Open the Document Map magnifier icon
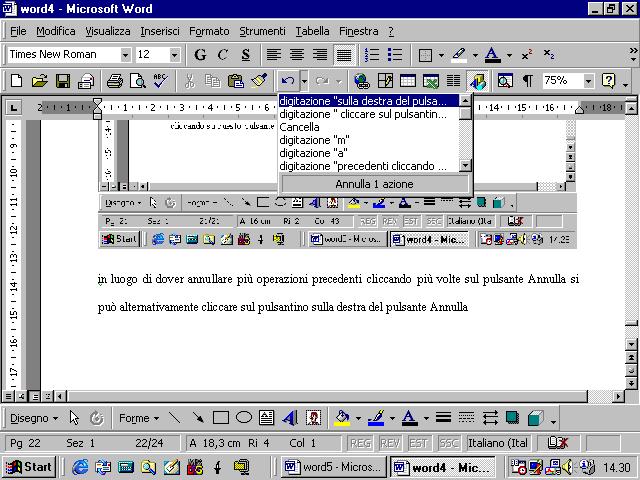 pos(505,81)
